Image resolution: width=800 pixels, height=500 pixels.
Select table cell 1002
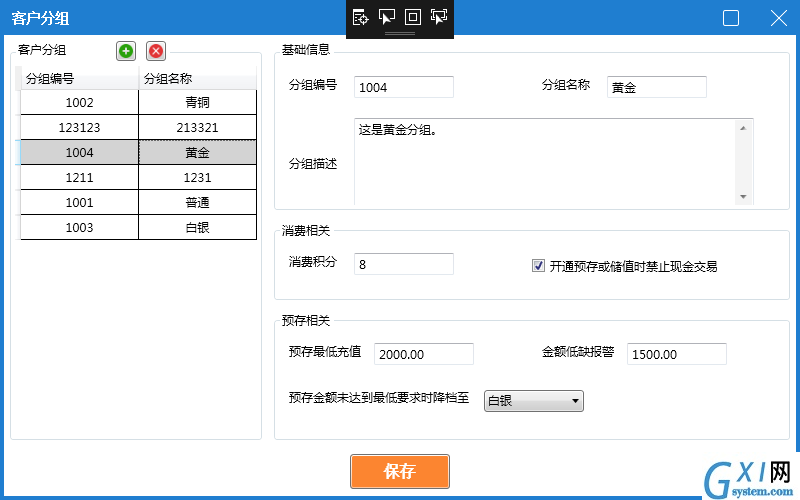(x=80, y=103)
